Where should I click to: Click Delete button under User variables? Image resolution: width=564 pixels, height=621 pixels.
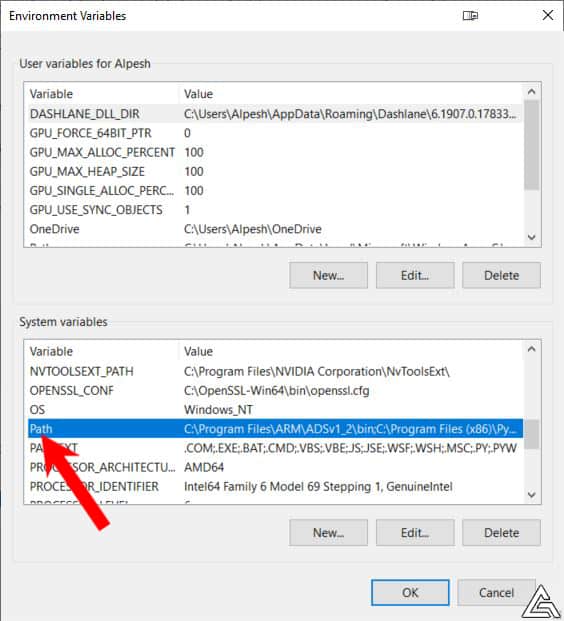coord(501,275)
